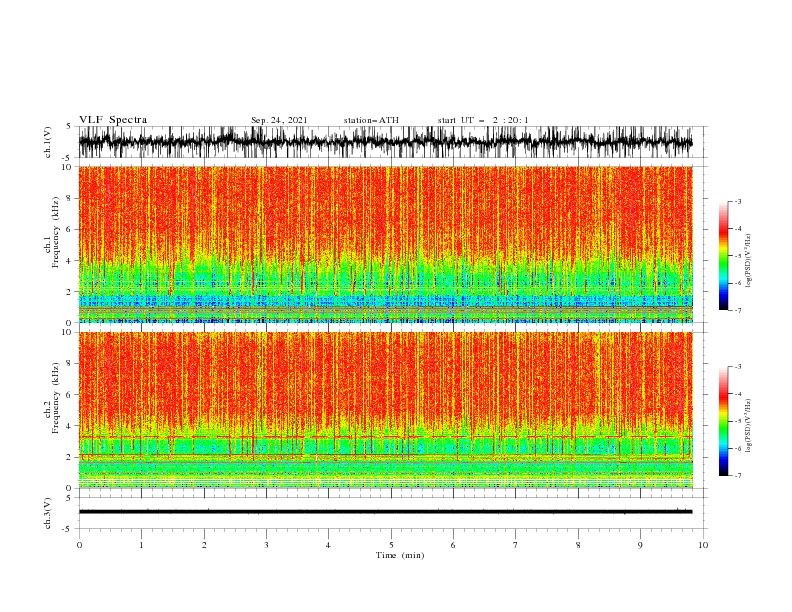
Task: Click the date "Sep. 24, 2021"
Action: (x=279, y=120)
